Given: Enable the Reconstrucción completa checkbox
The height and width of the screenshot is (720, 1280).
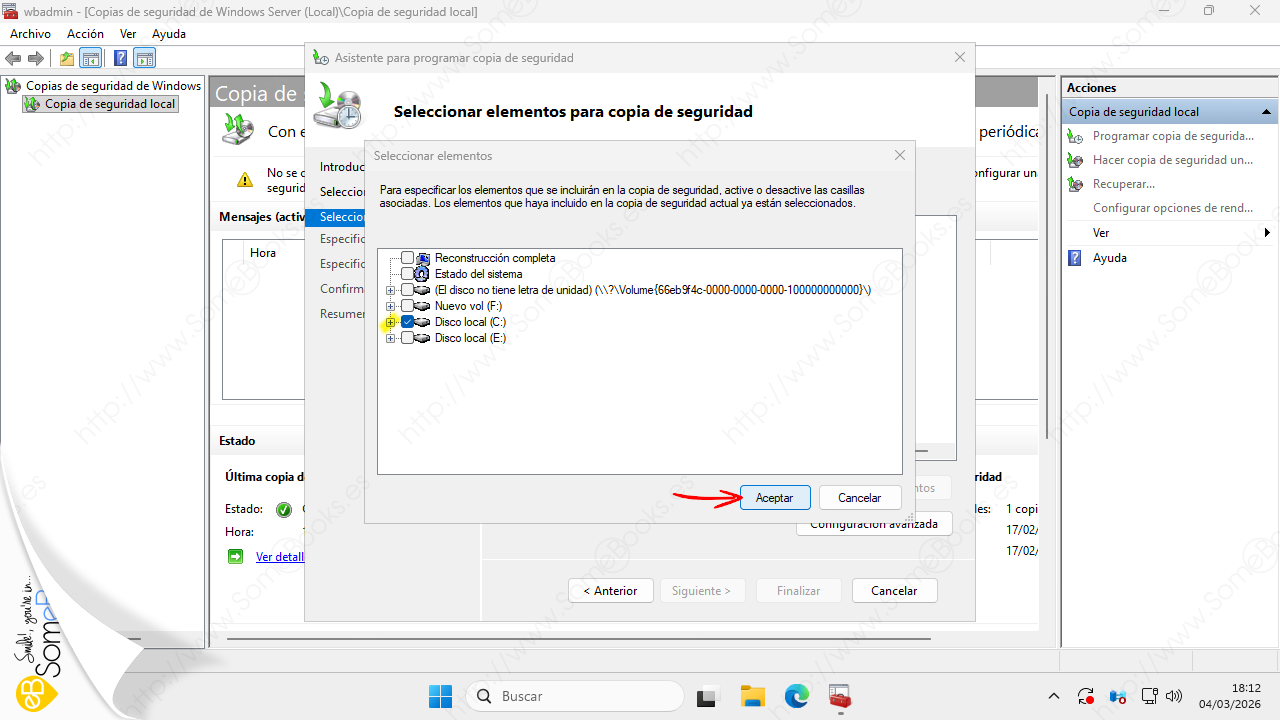Looking at the screenshot, I should pyautogui.click(x=407, y=258).
